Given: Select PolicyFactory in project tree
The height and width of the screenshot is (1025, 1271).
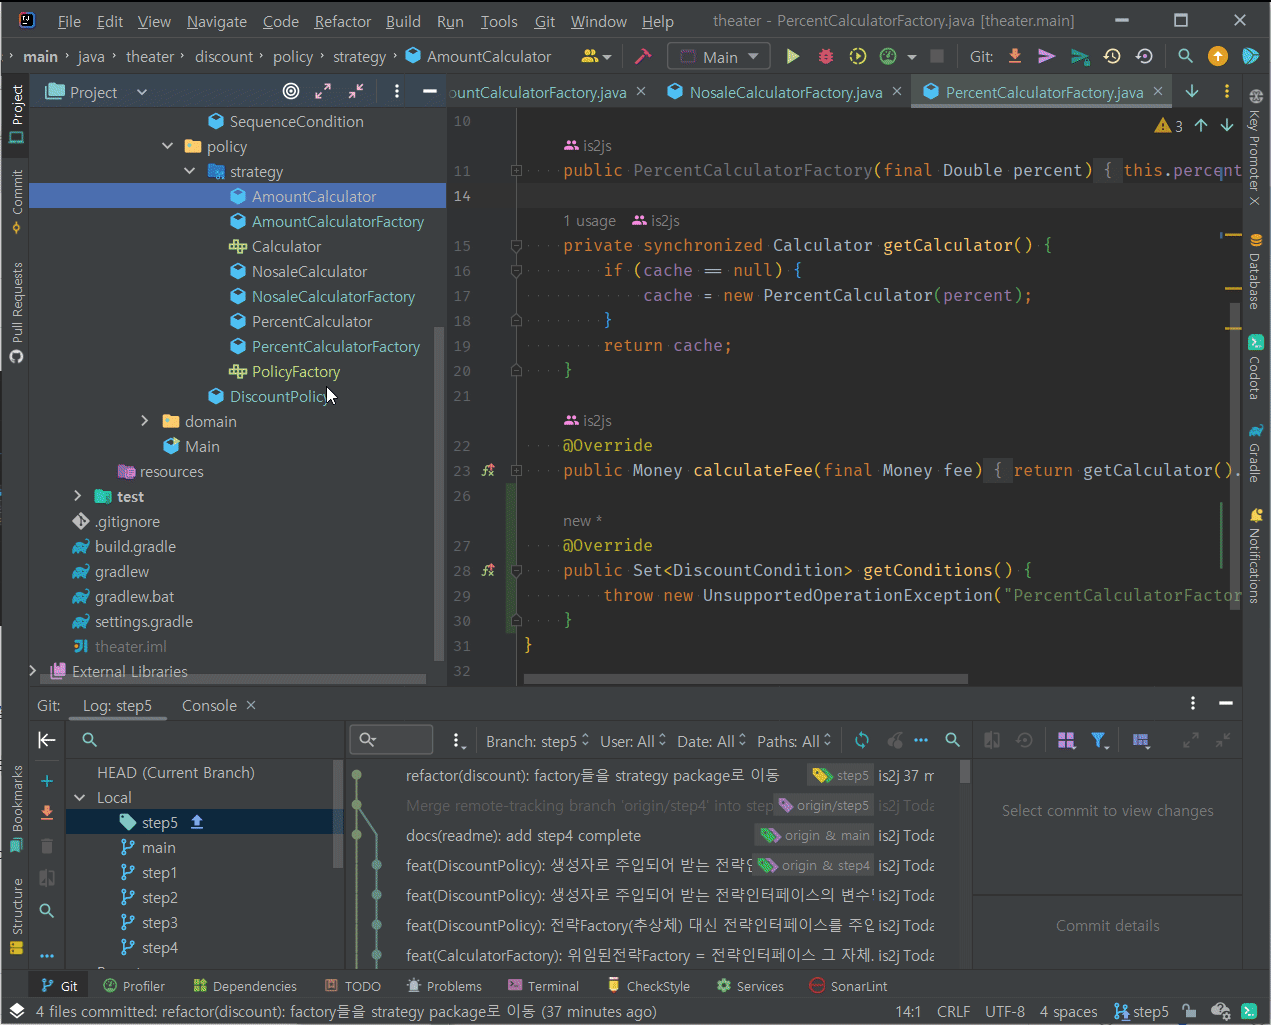Looking at the screenshot, I should 295,372.
